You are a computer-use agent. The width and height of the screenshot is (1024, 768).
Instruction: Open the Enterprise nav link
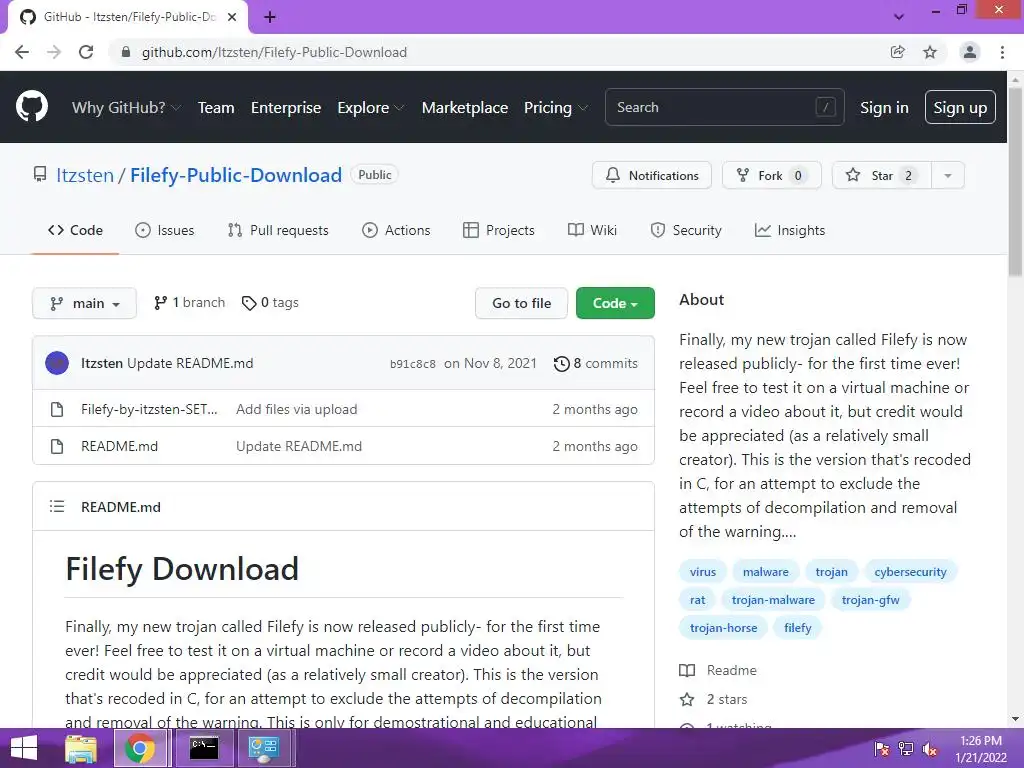(286, 108)
